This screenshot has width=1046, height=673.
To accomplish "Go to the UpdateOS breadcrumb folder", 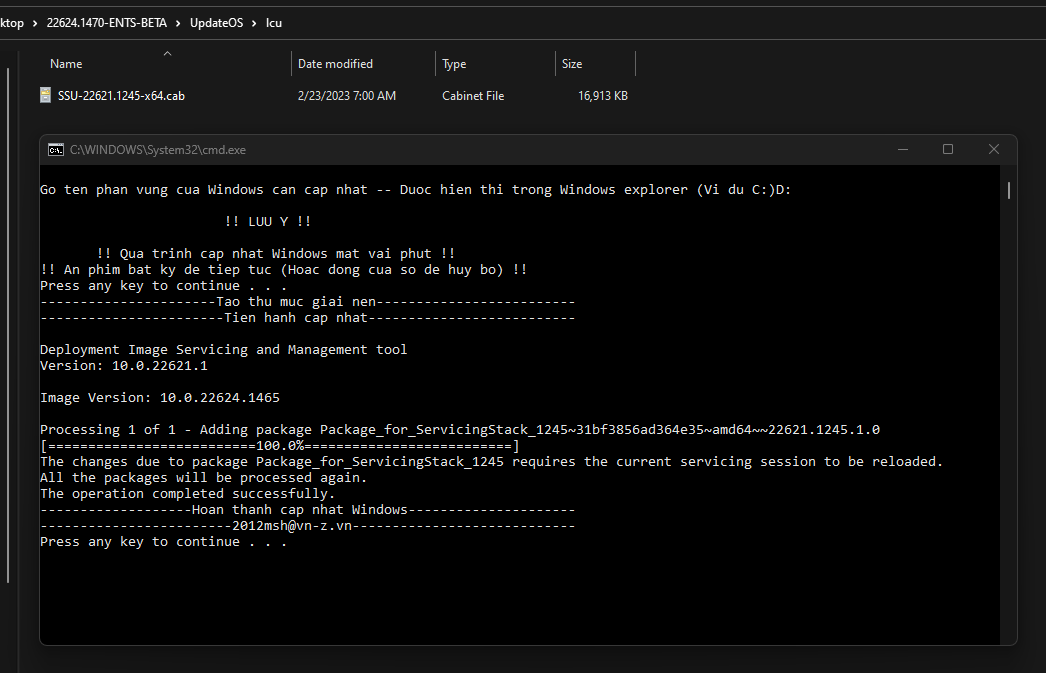I will tap(216, 23).
